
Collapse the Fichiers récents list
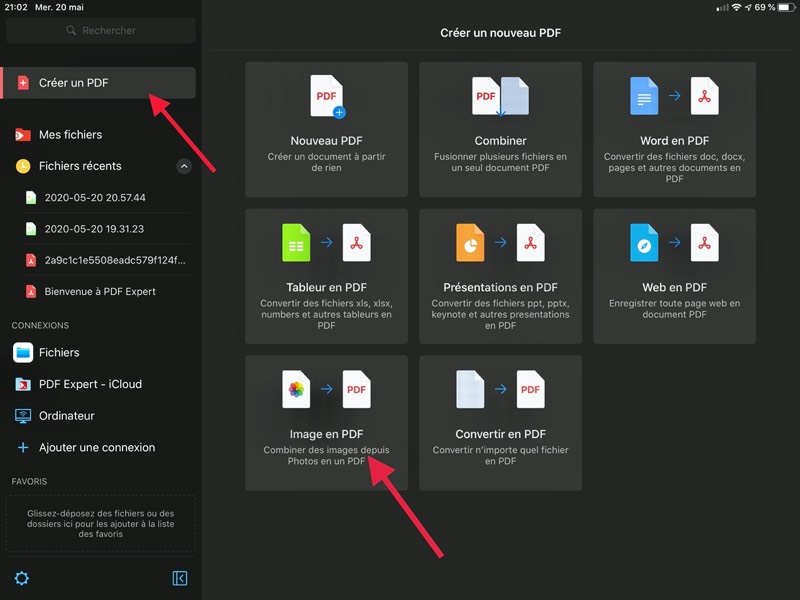point(184,166)
